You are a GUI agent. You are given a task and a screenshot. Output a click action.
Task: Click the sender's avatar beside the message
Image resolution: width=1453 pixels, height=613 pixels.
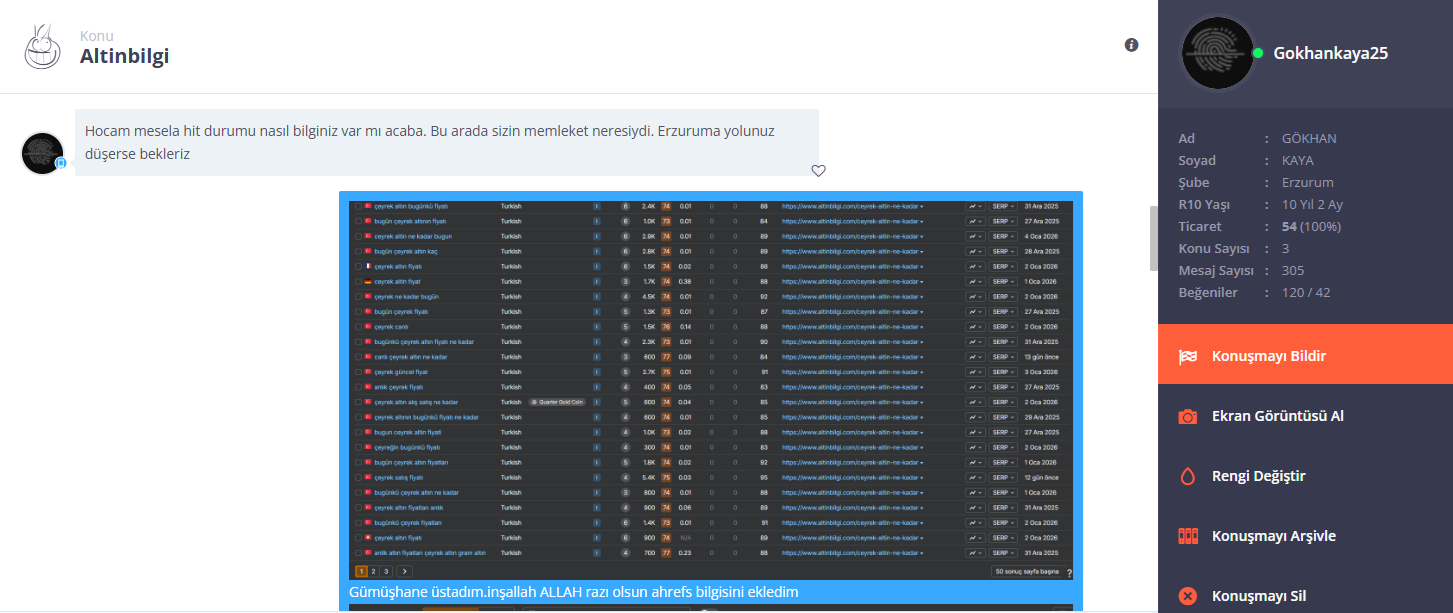pyautogui.click(x=43, y=153)
